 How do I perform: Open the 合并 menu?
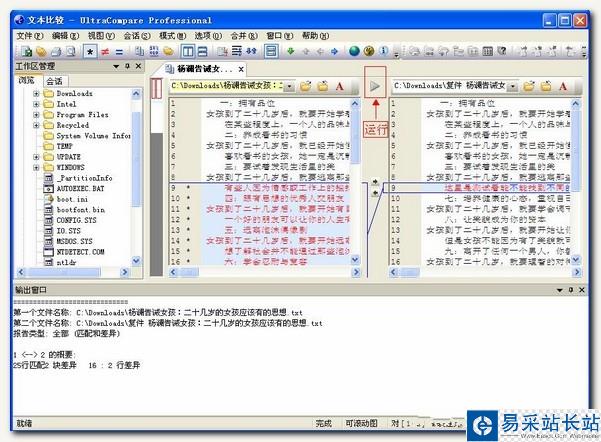click(x=243, y=36)
